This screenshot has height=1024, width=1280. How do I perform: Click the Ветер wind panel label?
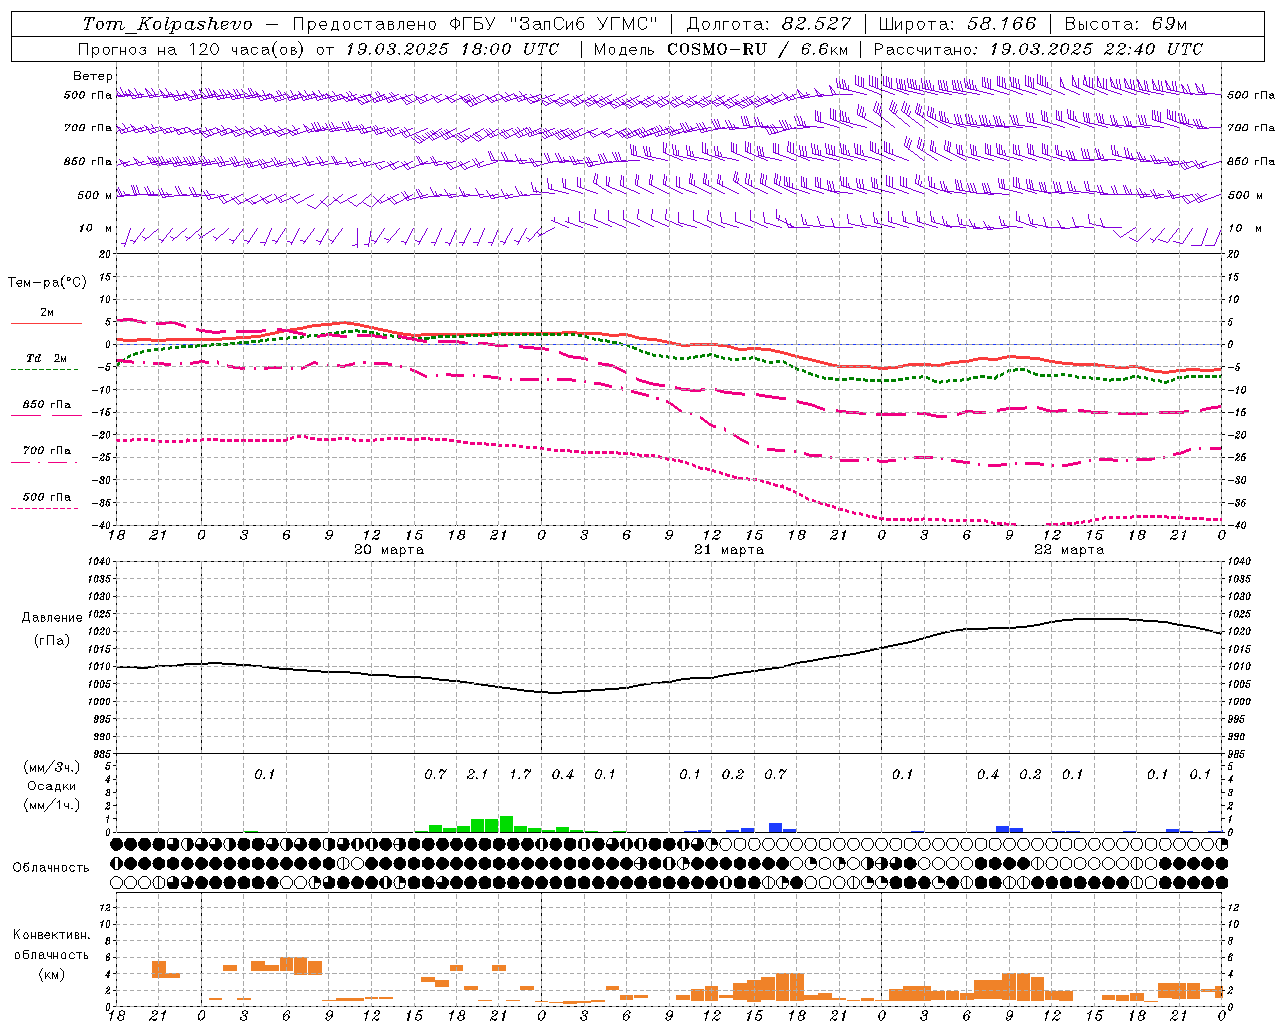tap(92, 76)
